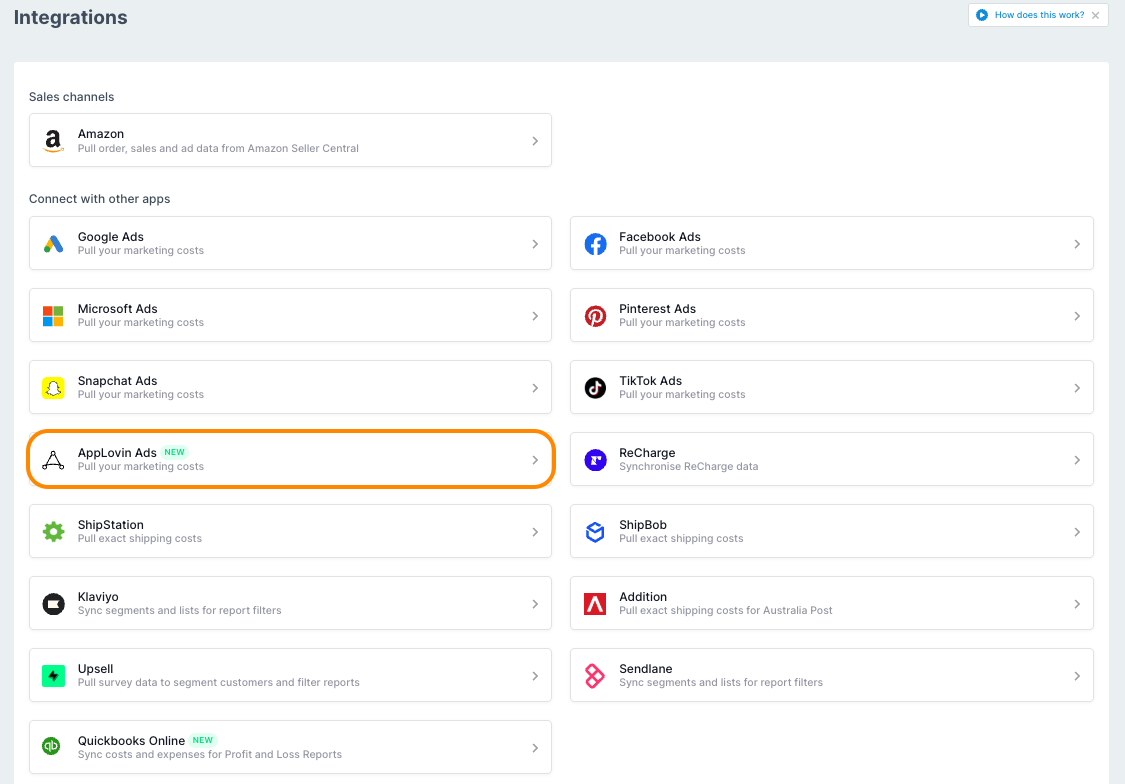Click the Microsoft Ads logo icon

pos(53,316)
